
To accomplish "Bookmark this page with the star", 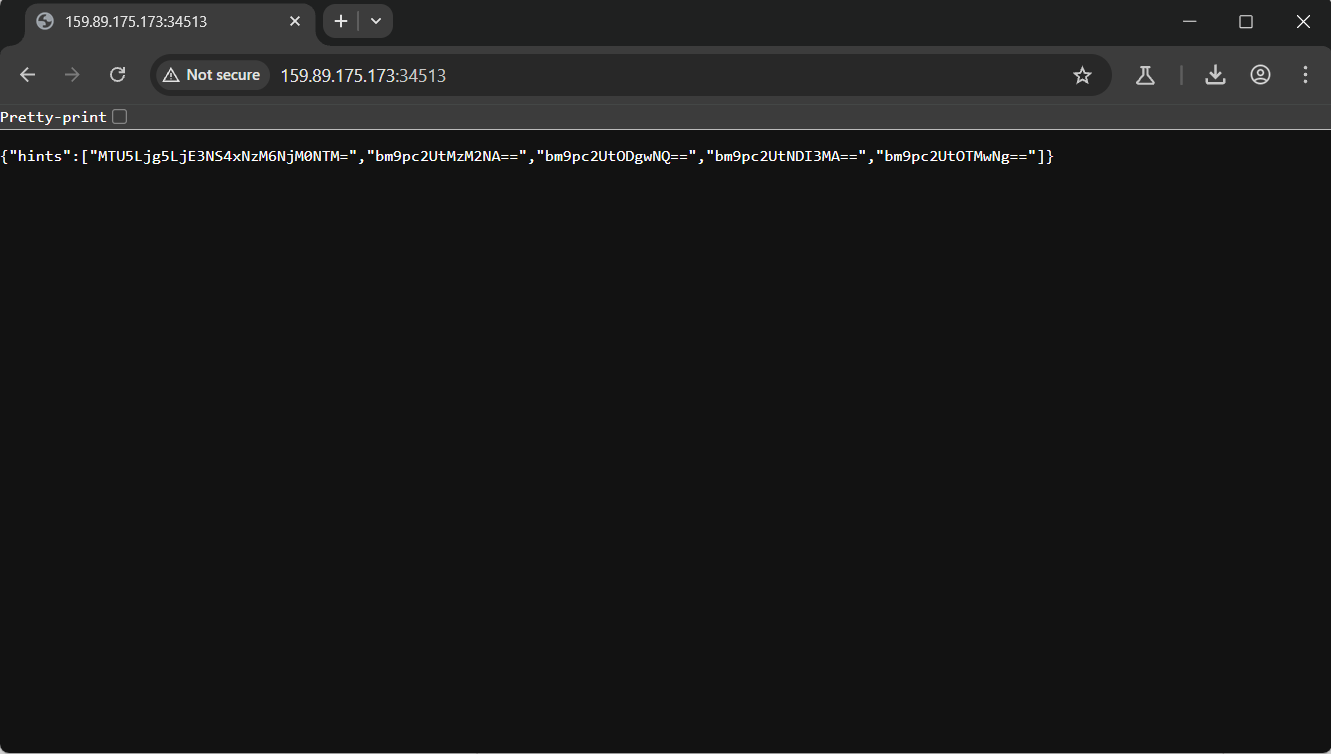I will point(1082,75).
